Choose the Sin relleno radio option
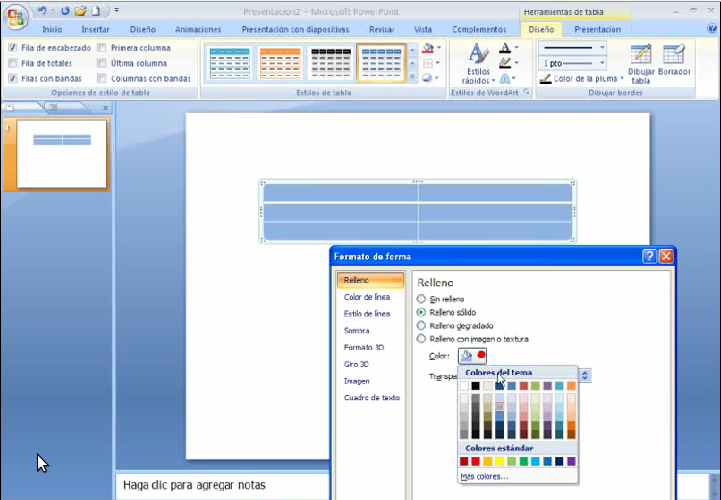The height and width of the screenshot is (500, 721). click(421, 299)
